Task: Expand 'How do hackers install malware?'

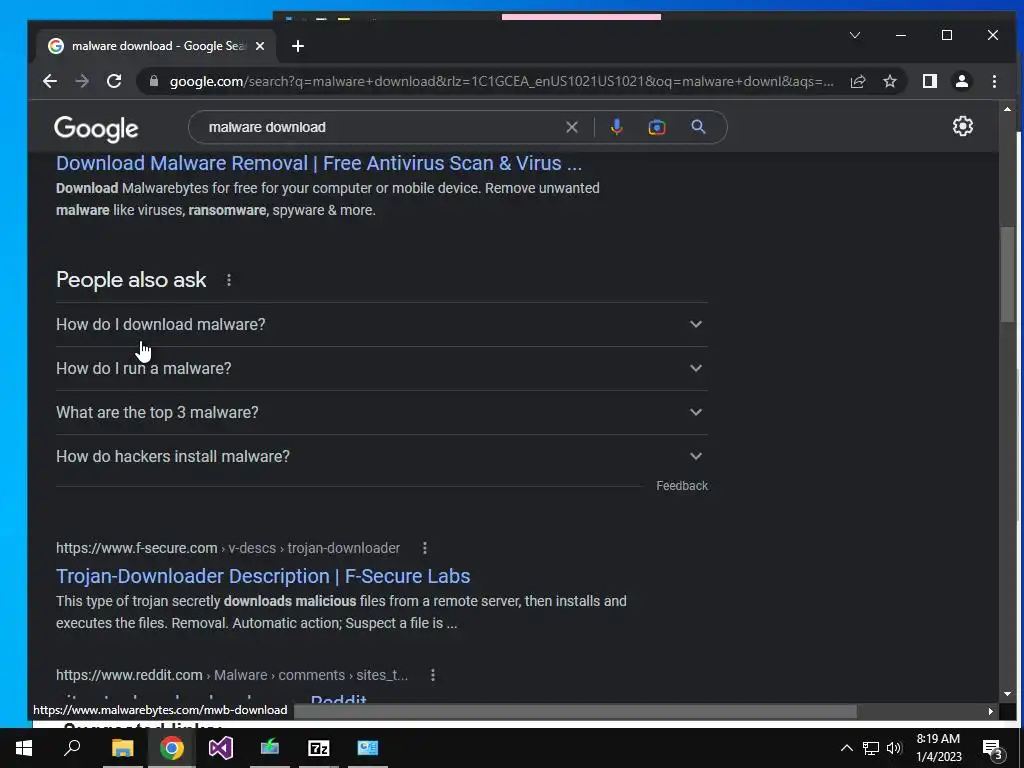Action: 381,456
